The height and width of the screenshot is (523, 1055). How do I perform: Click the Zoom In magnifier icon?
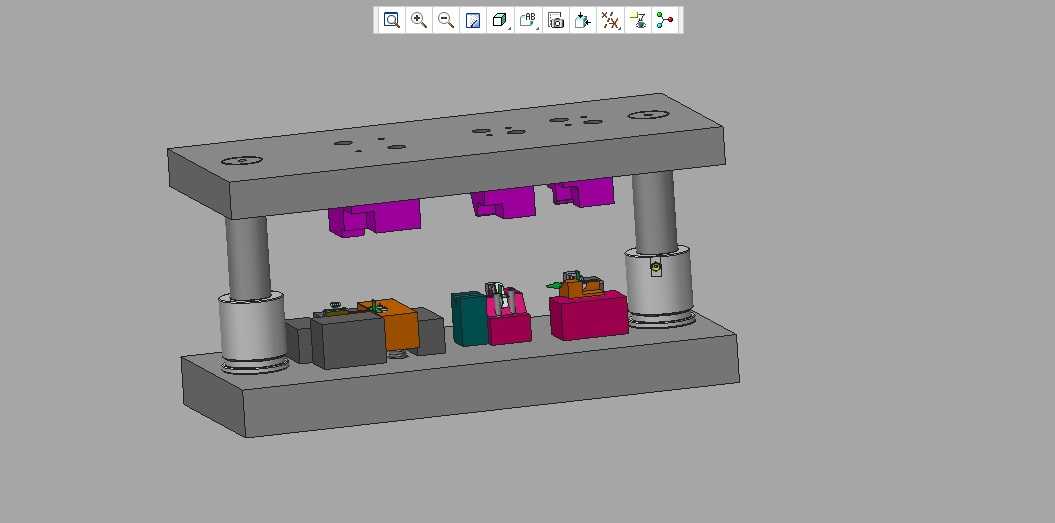click(x=419, y=20)
